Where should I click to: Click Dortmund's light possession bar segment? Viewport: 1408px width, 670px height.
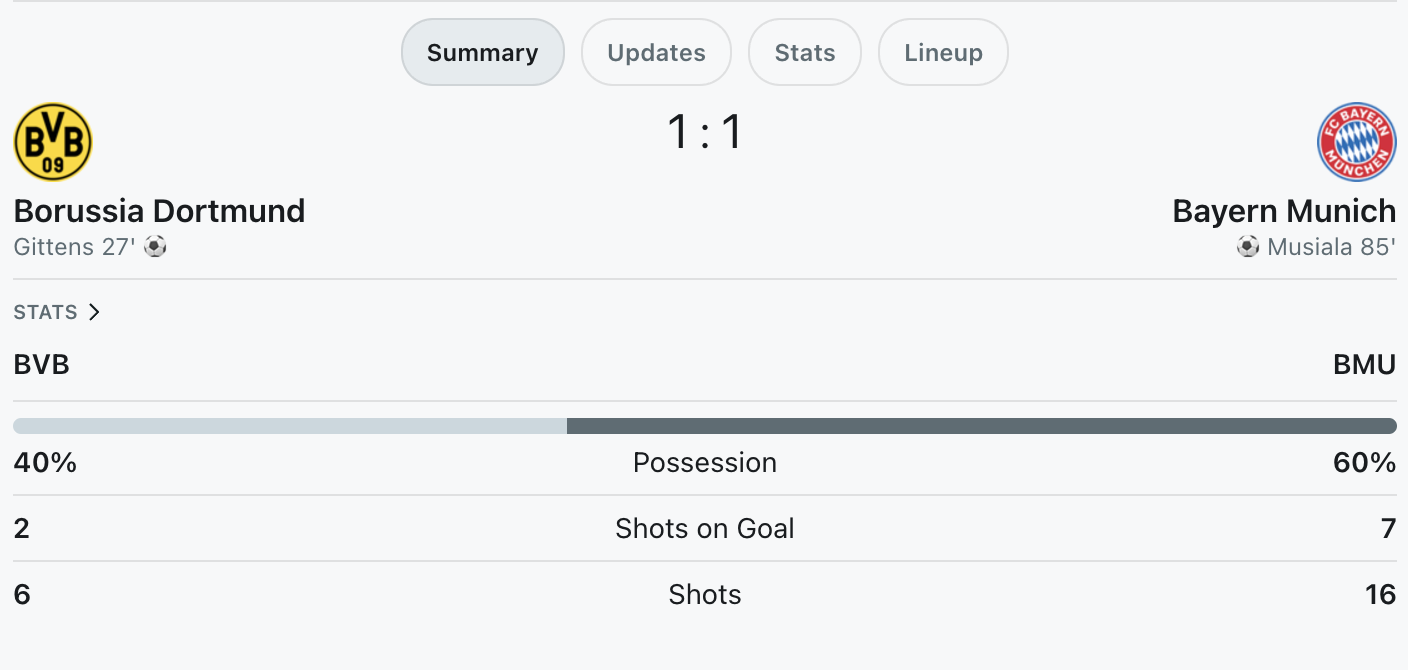pyautogui.click(x=290, y=426)
